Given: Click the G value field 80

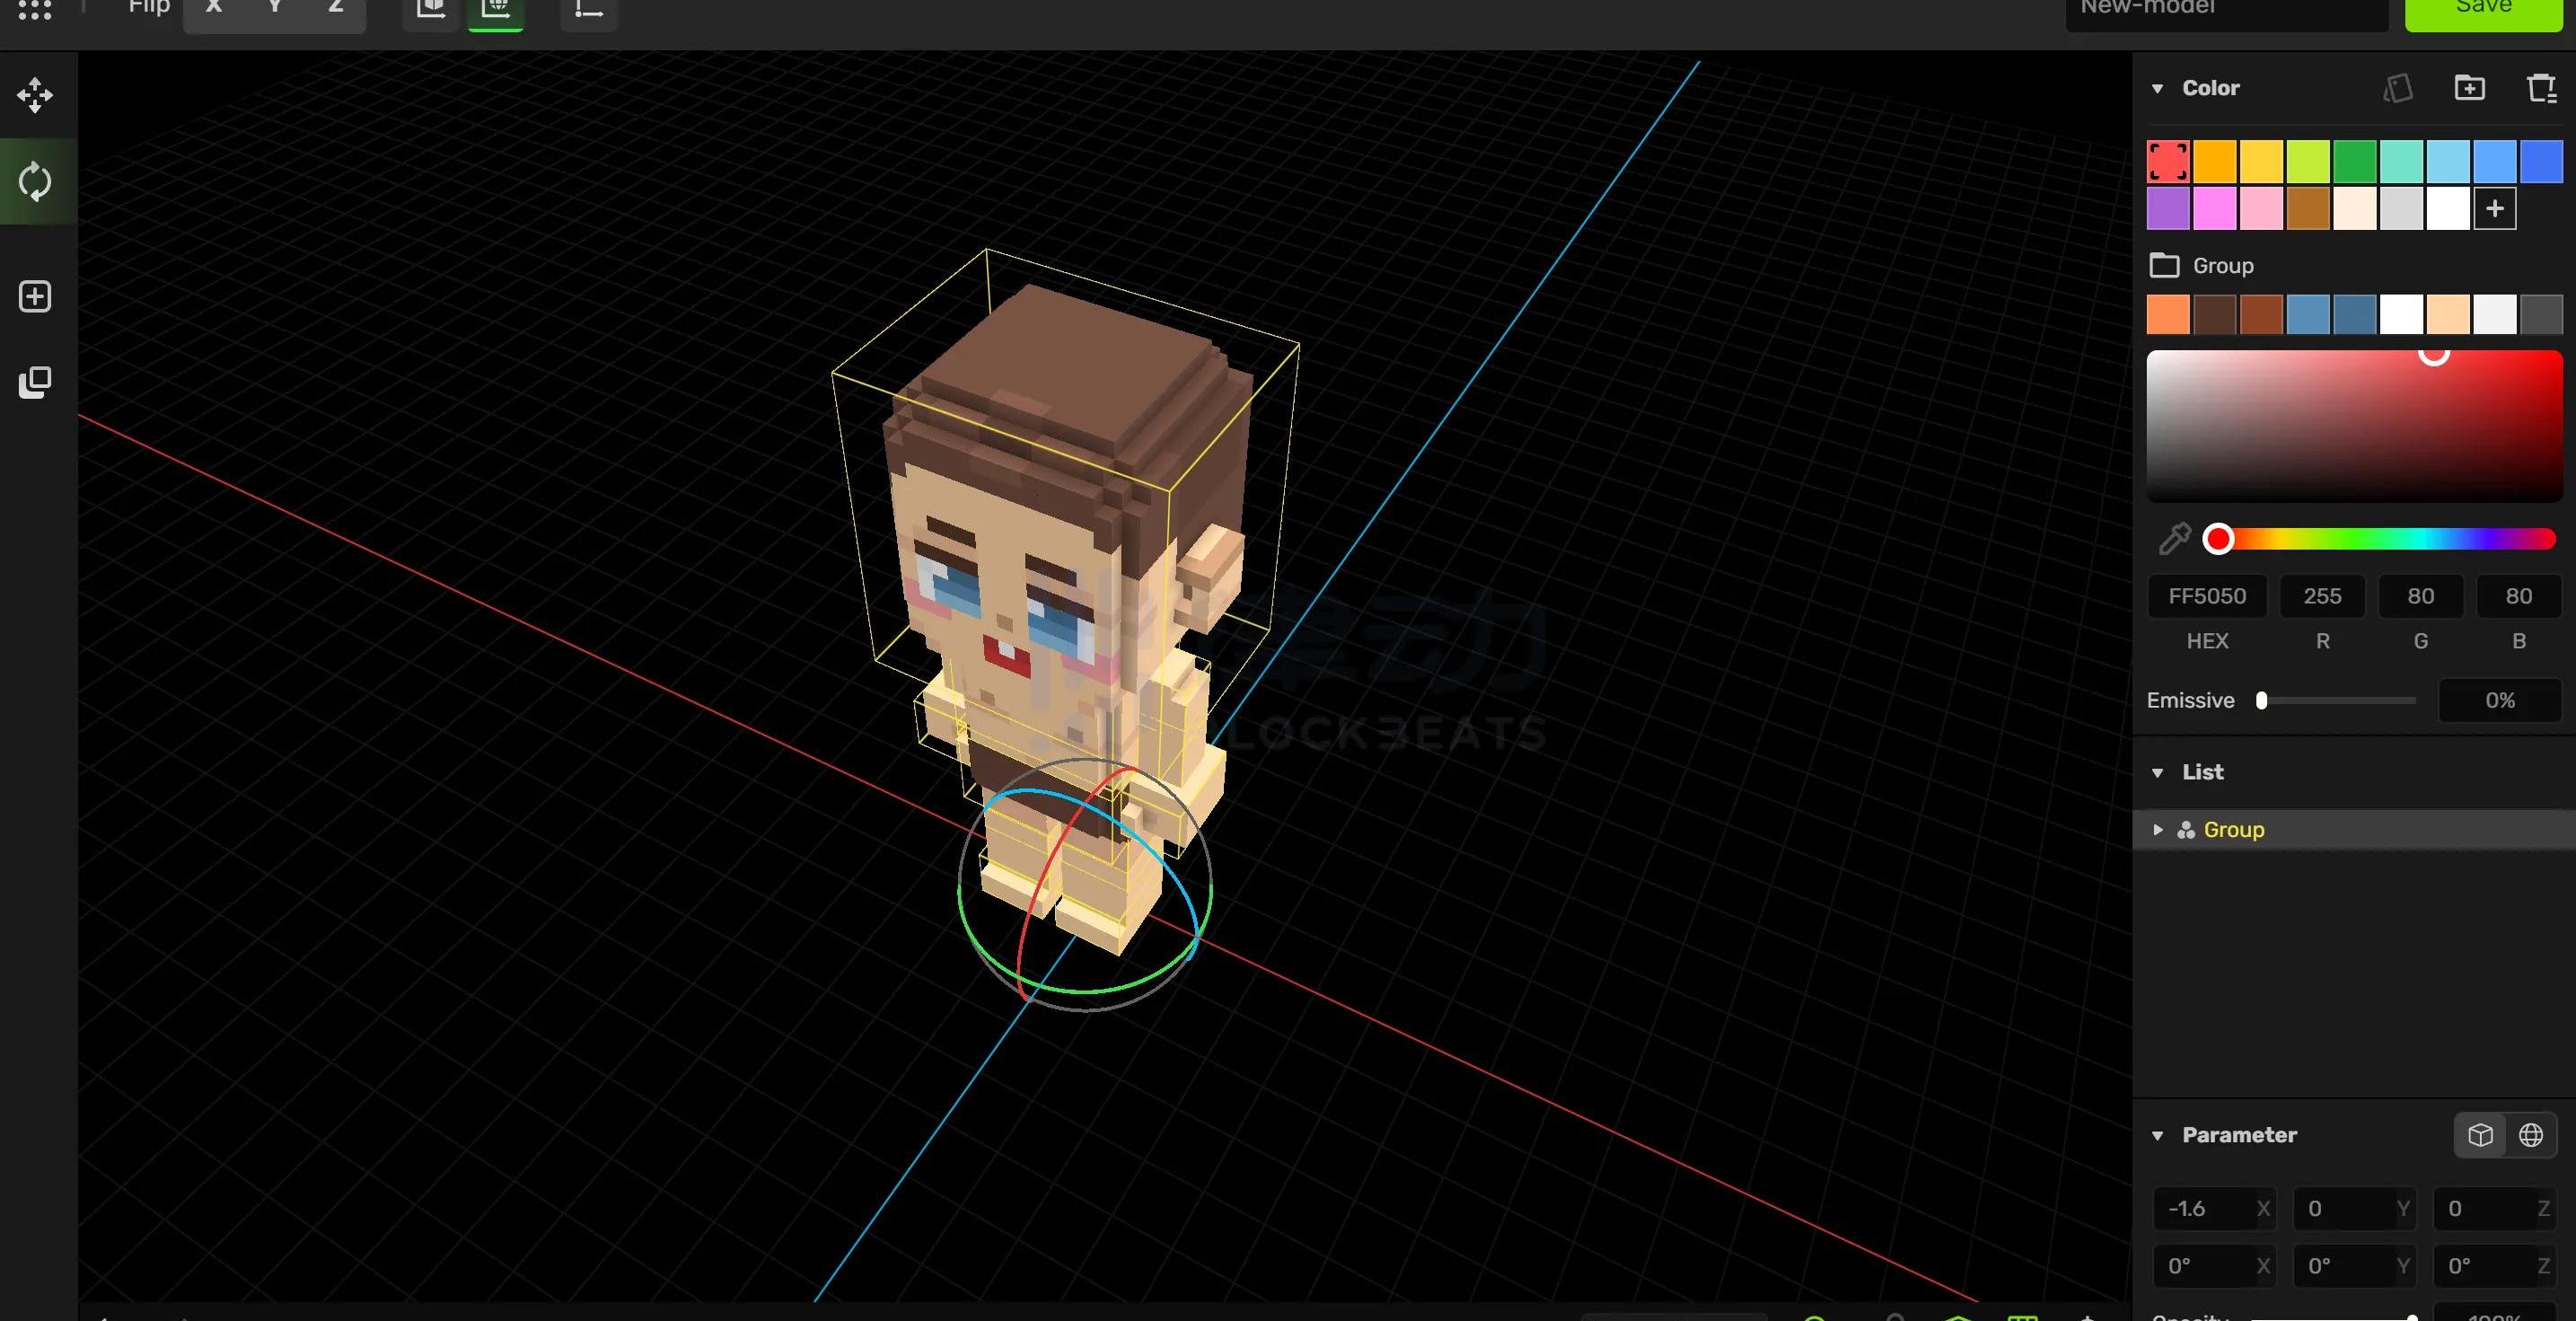Looking at the screenshot, I should 2420,596.
